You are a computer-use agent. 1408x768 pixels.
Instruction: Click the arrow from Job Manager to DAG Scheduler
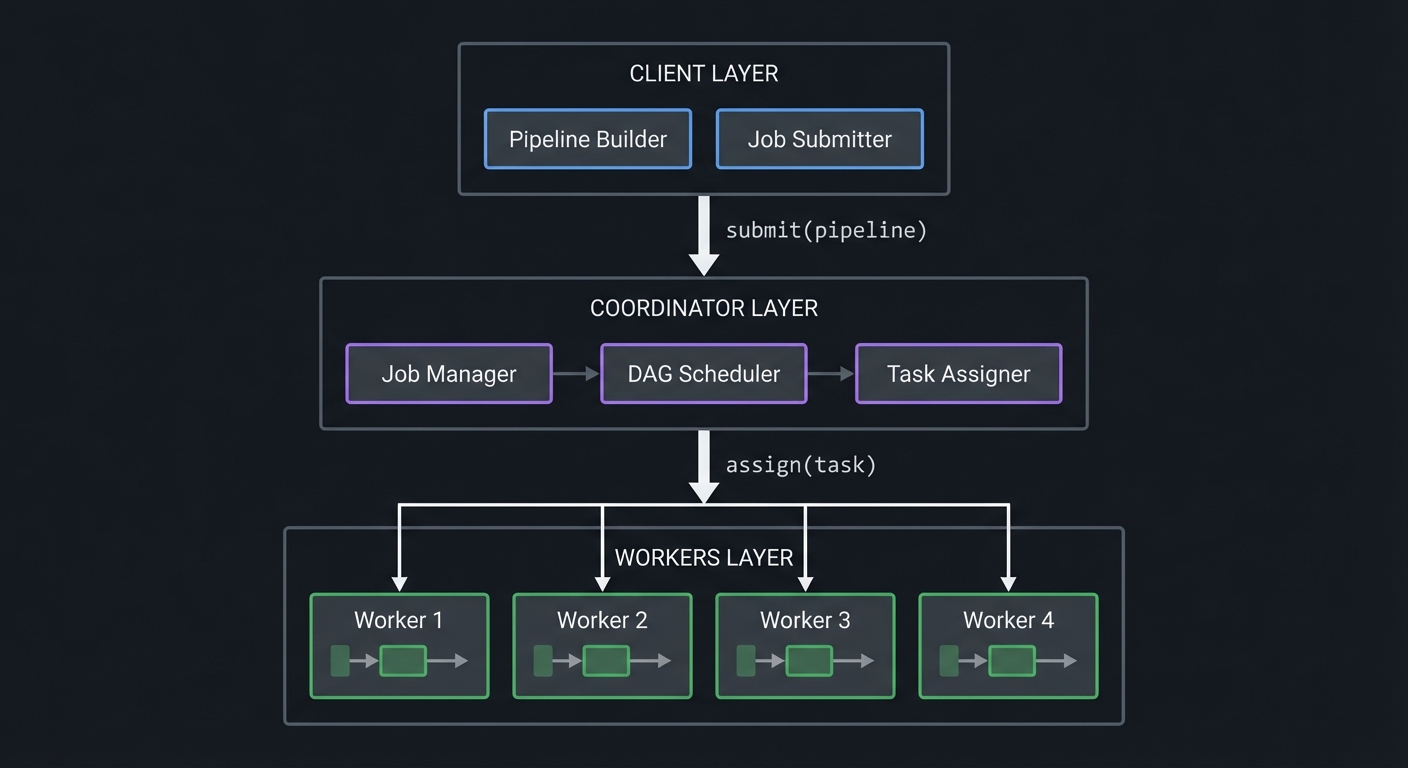577,373
